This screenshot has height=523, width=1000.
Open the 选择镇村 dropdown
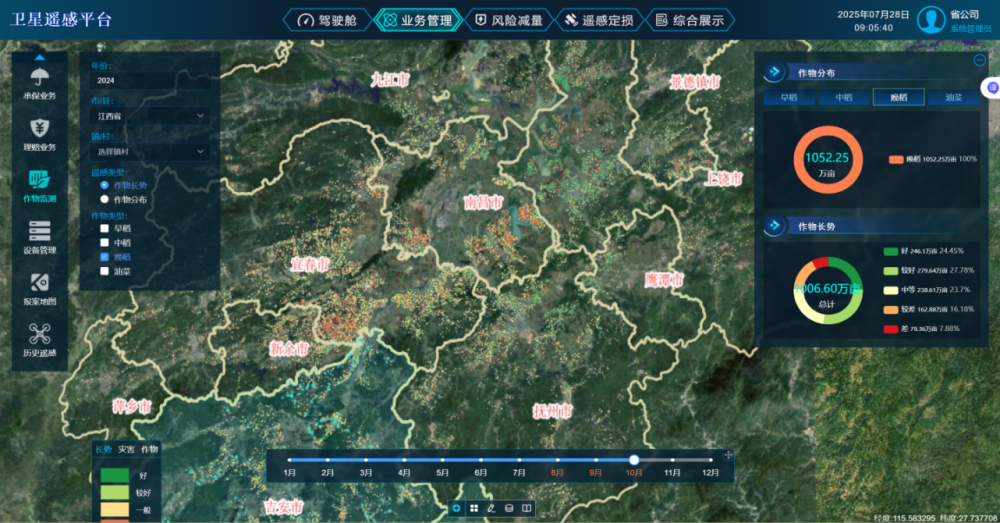click(x=151, y=152)
